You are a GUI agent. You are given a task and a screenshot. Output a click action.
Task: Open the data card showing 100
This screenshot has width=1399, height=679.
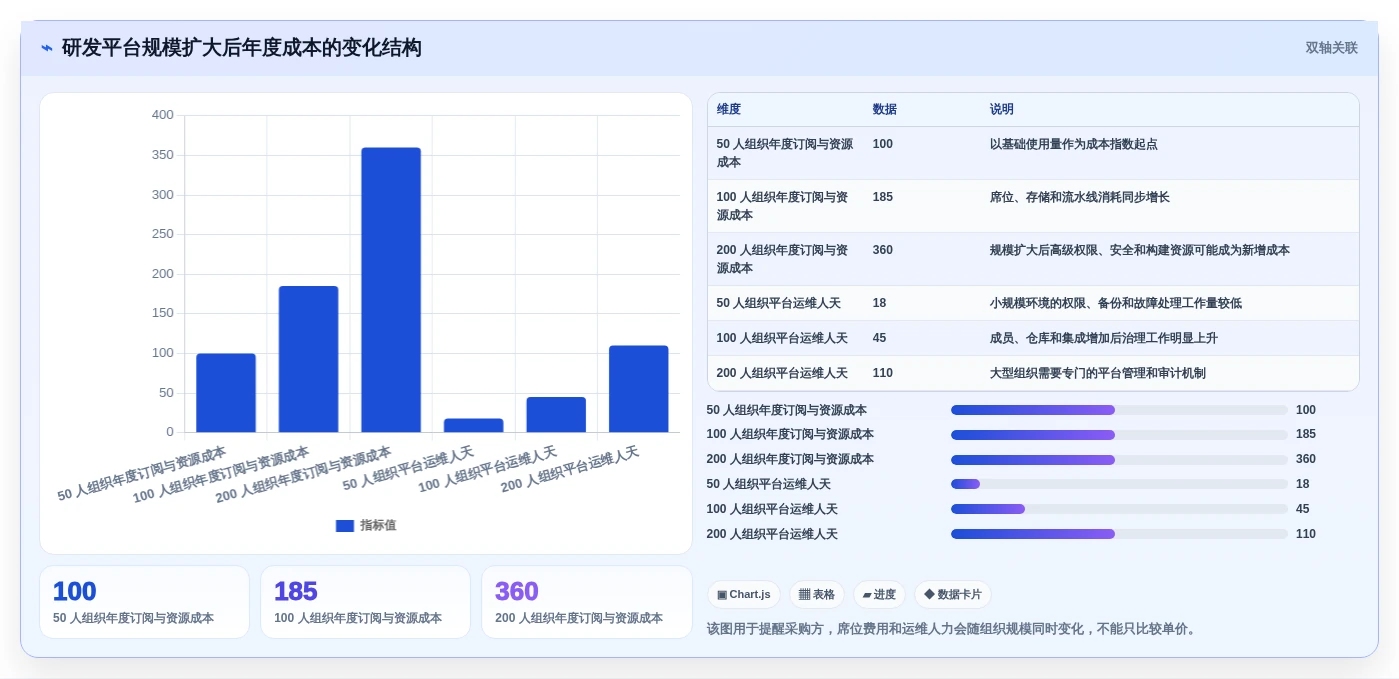pyautogui.click(x=144, y=602)
